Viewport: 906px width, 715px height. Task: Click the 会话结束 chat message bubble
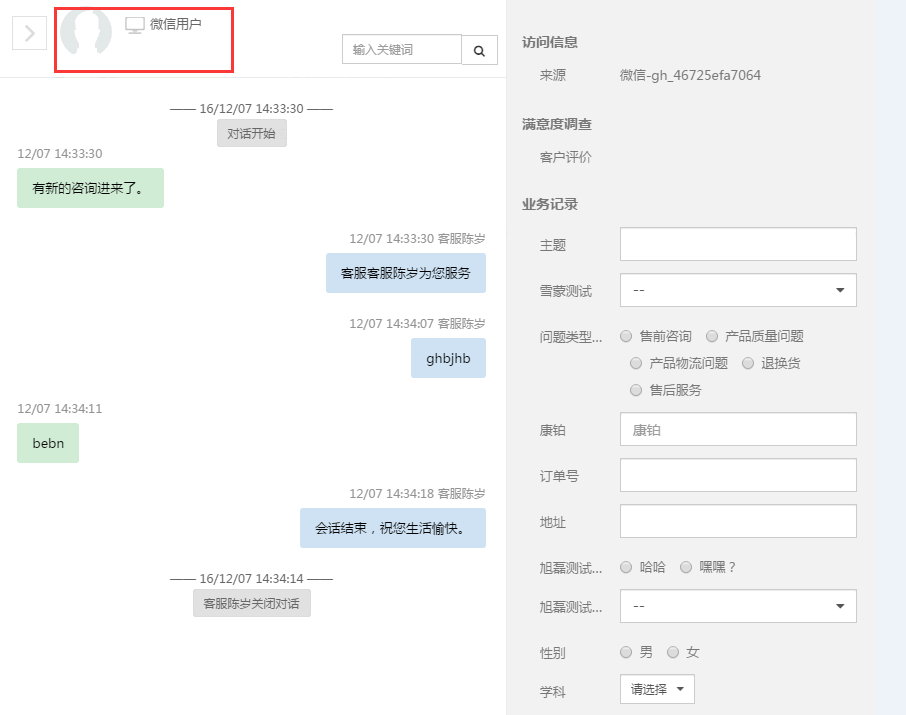393,528
